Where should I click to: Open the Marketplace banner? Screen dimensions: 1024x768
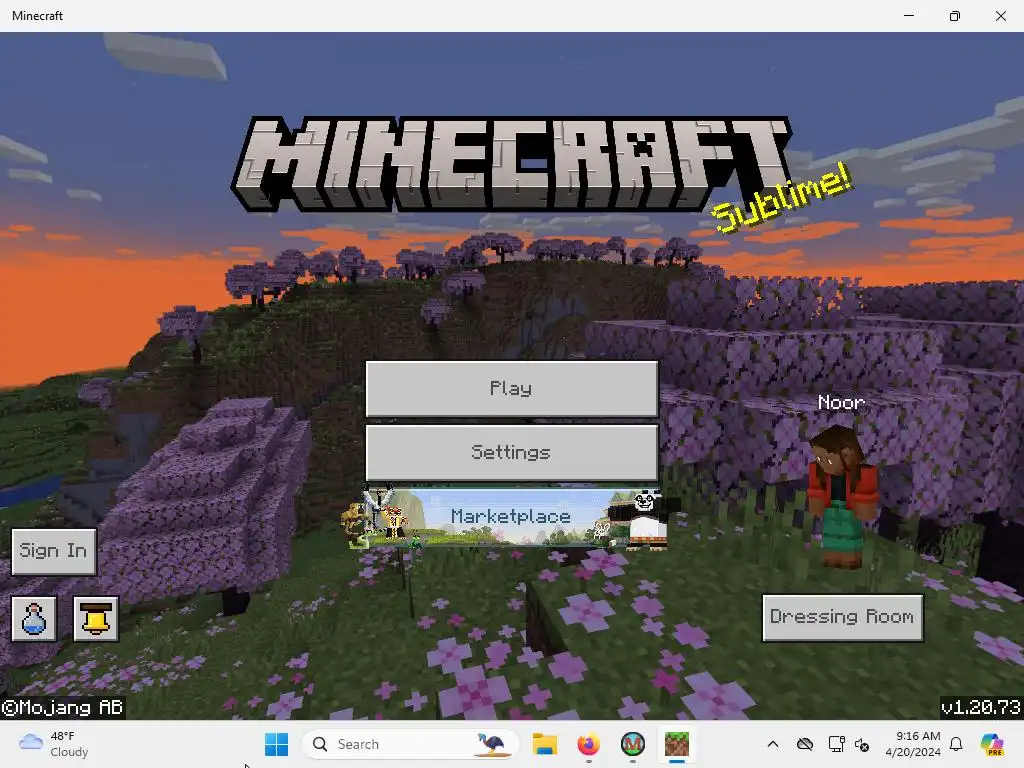(x=511, y=517)
